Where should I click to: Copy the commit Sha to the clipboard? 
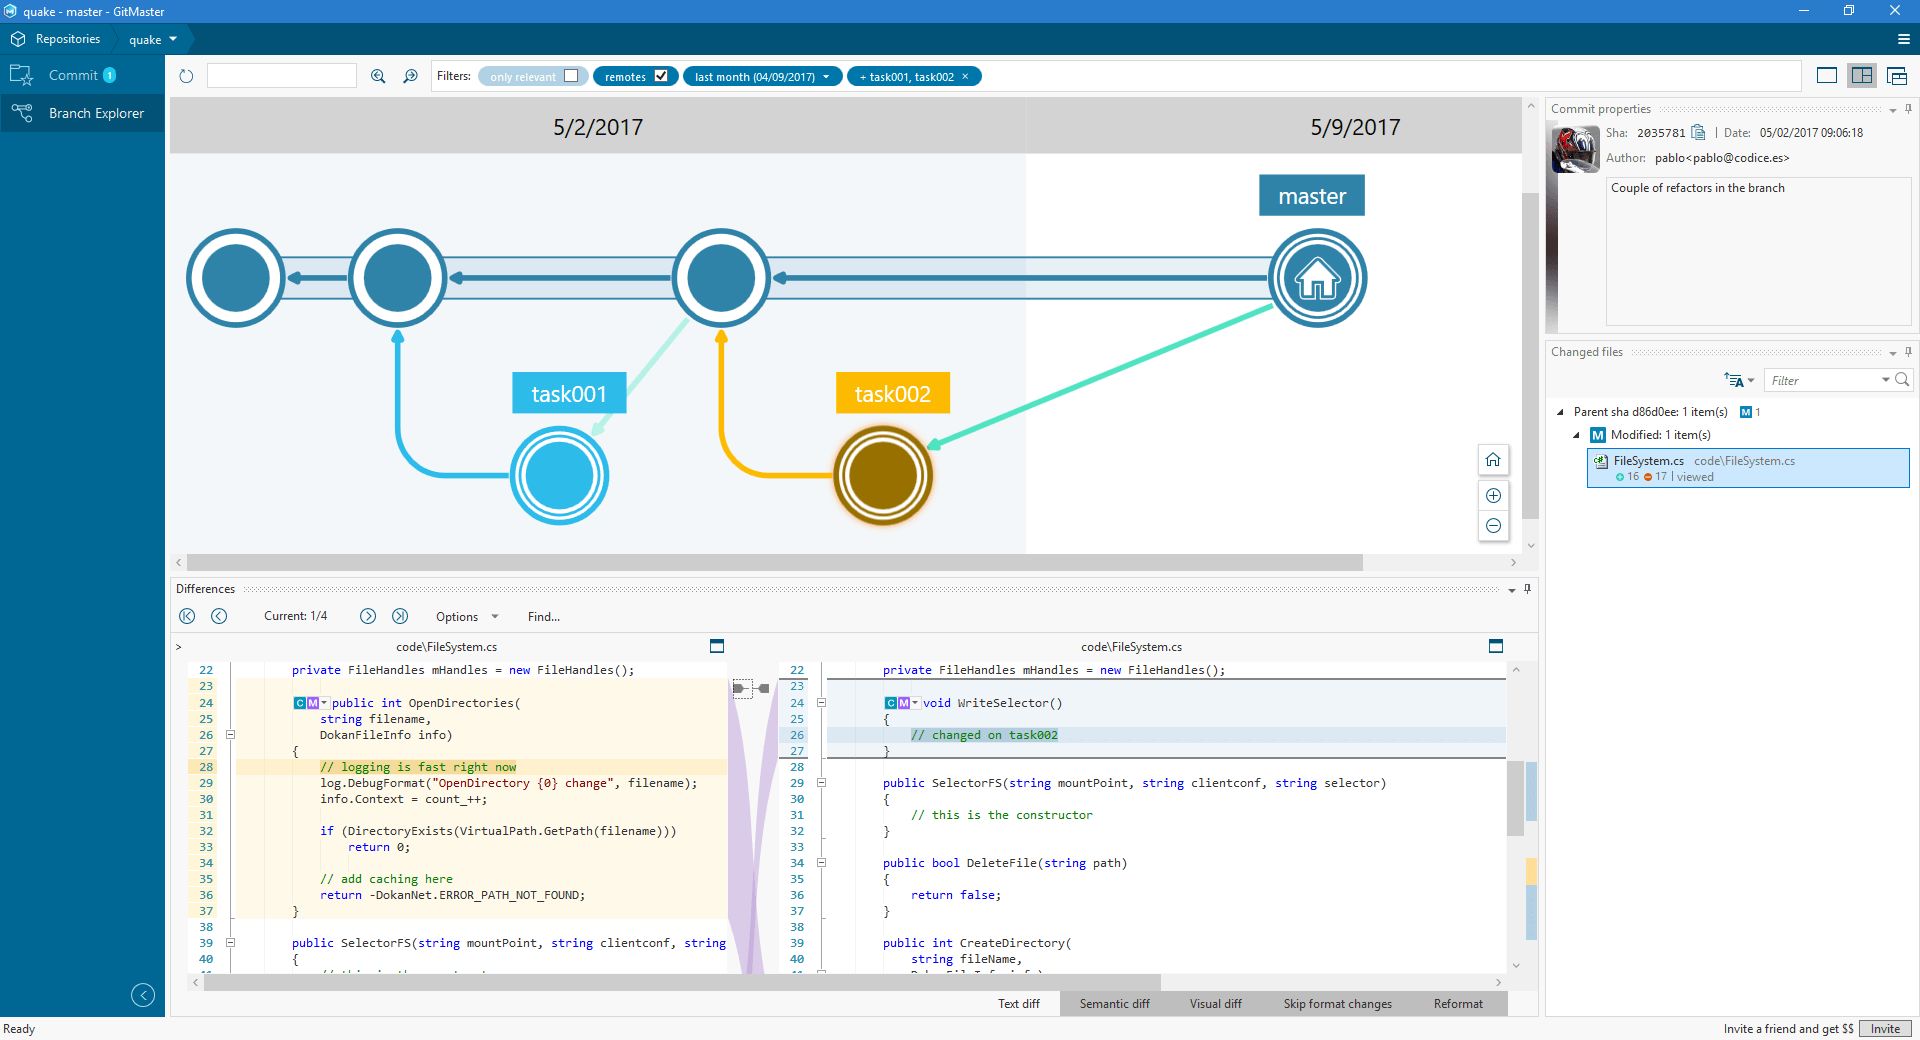tap(1698, 133)
